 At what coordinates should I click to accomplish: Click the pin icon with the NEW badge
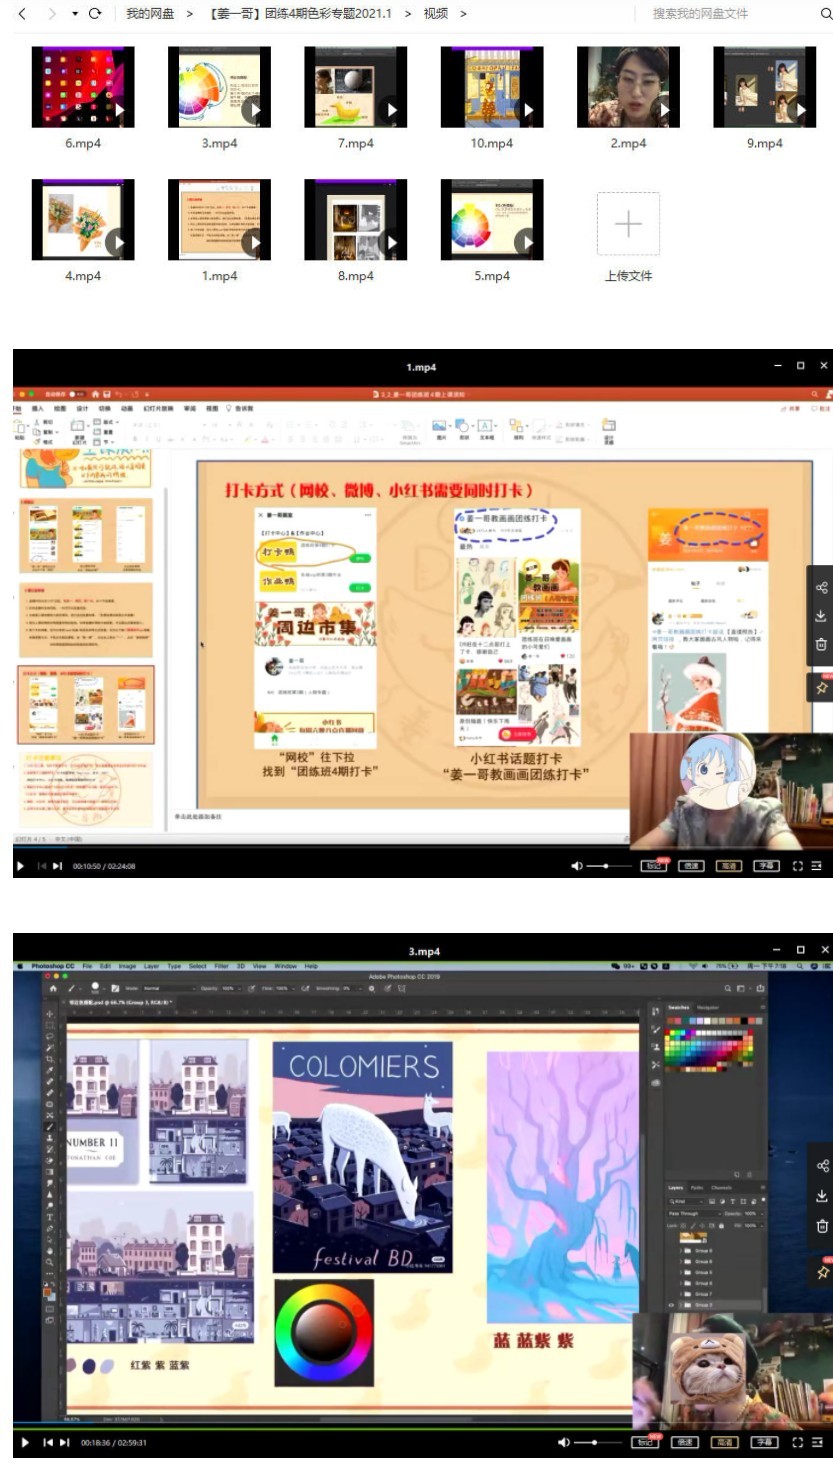pyautogui.click(x=822, y=687)
